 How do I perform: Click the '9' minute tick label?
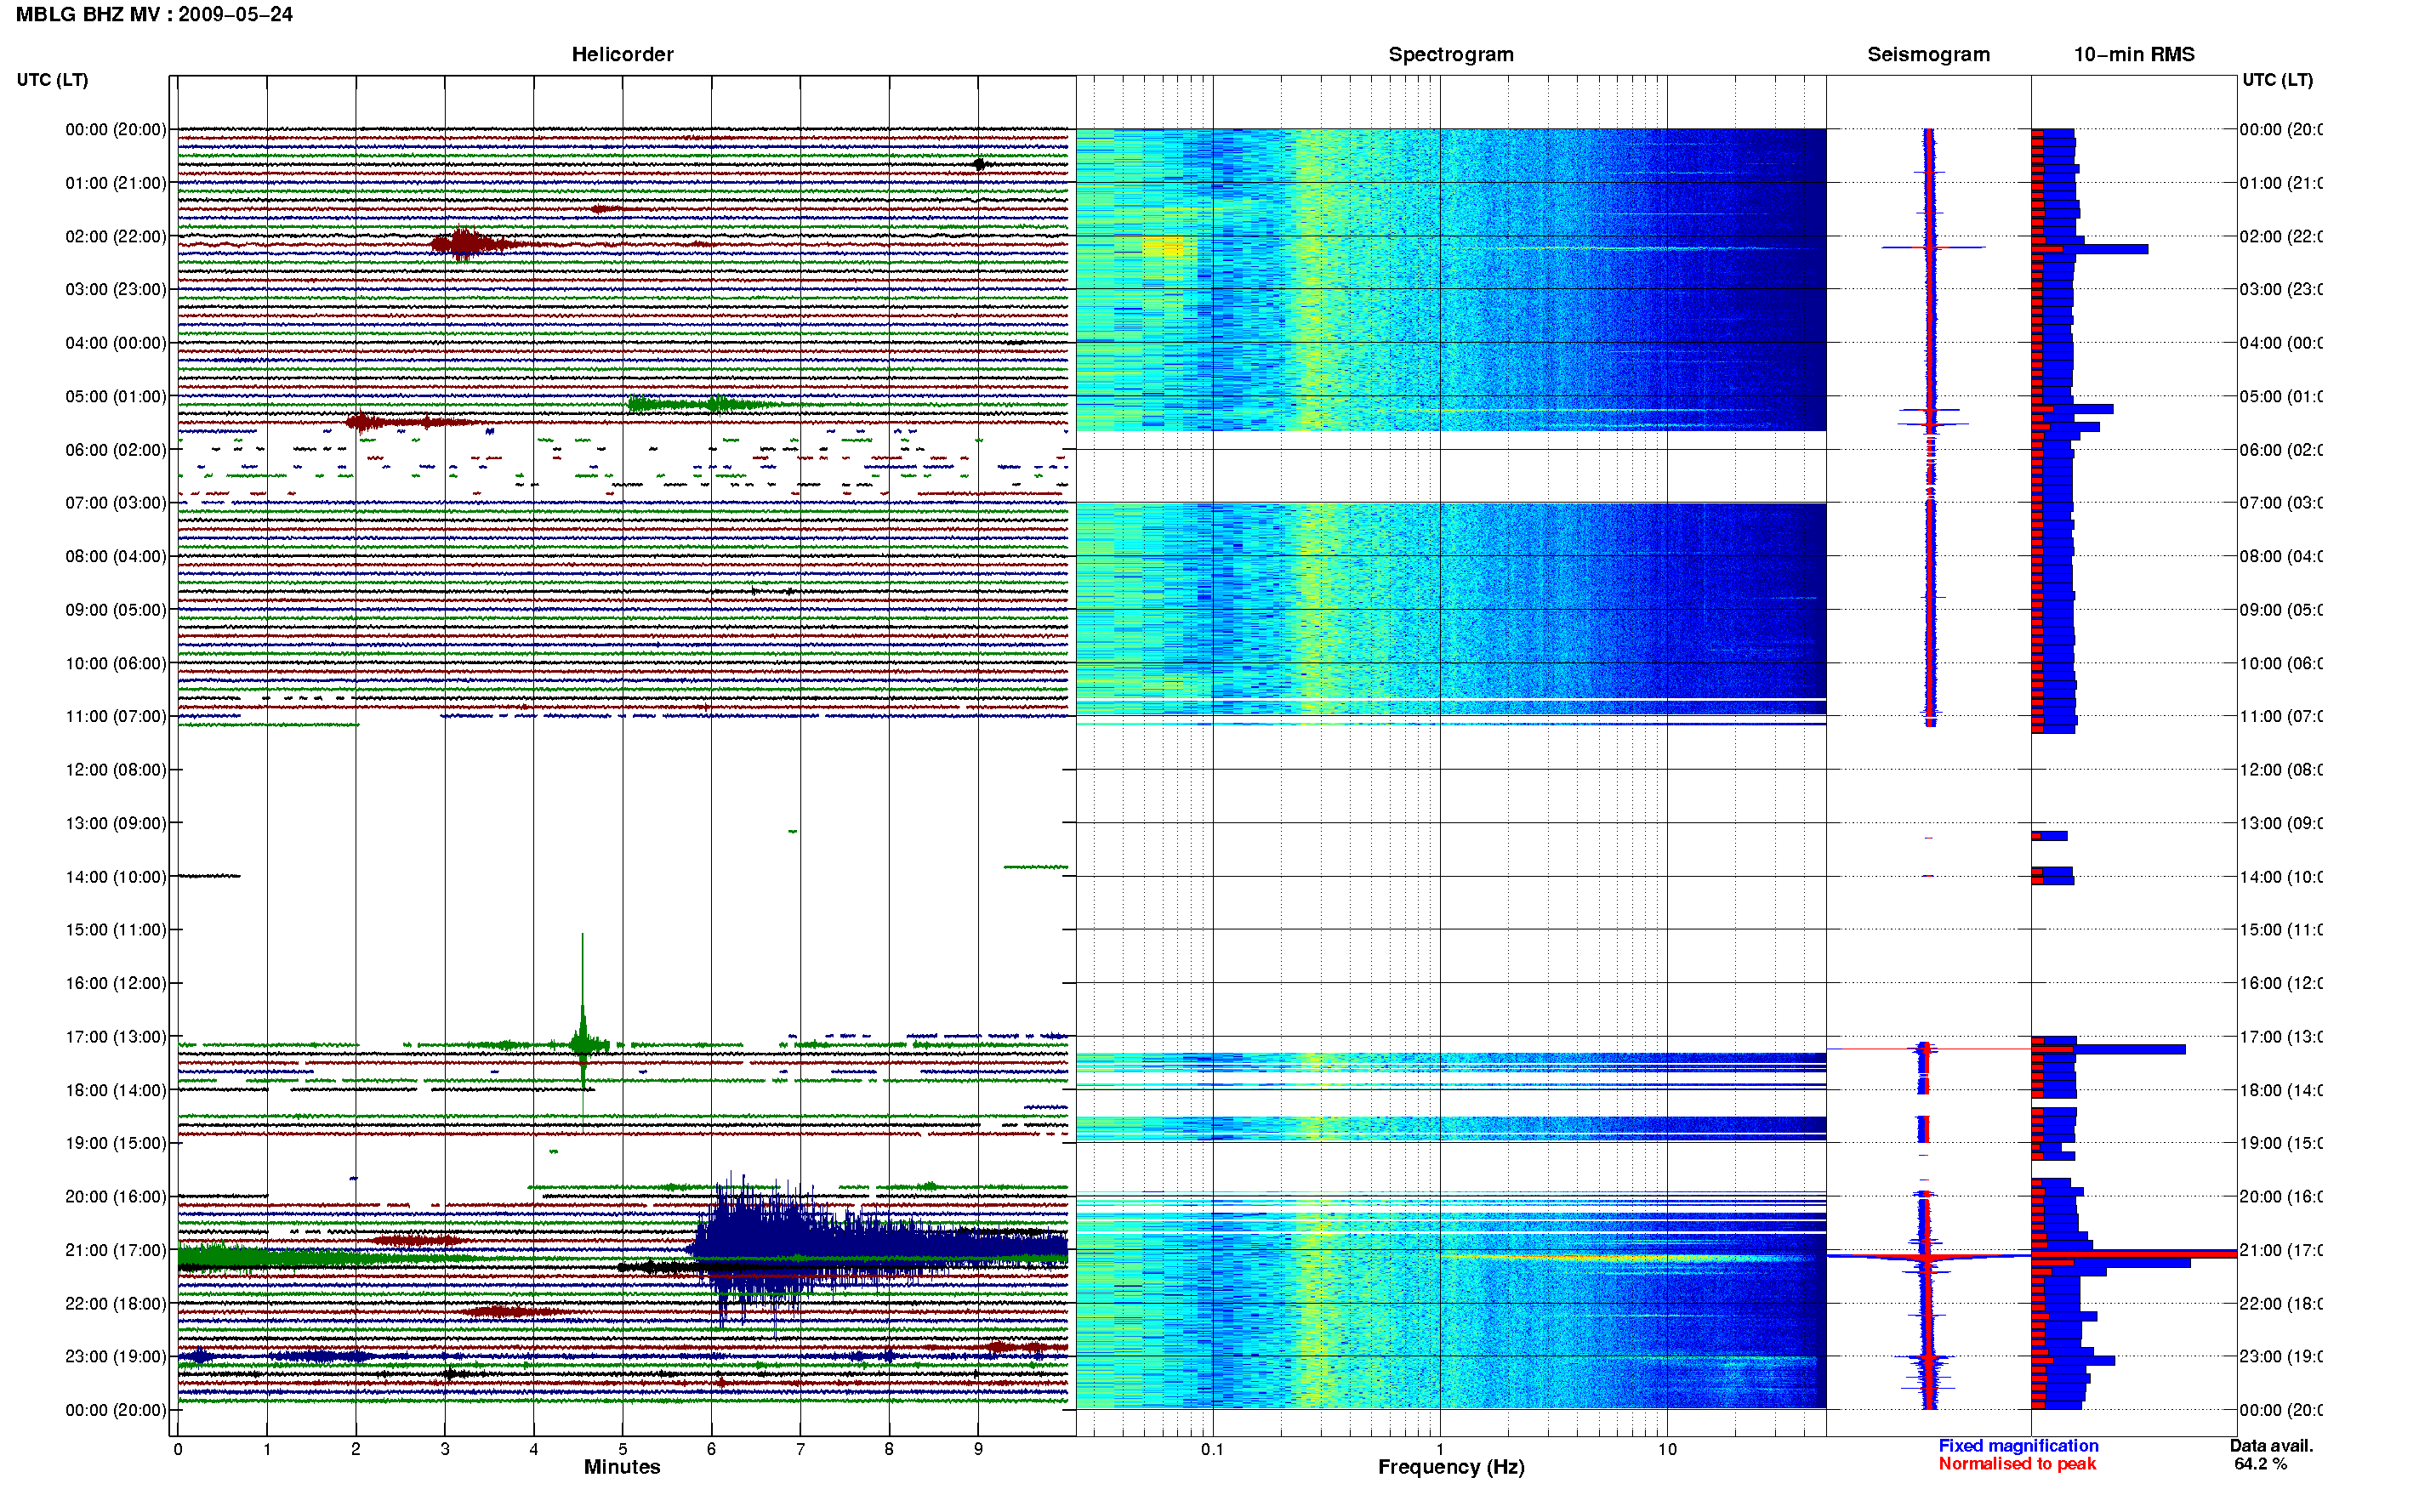[978, 1449]
